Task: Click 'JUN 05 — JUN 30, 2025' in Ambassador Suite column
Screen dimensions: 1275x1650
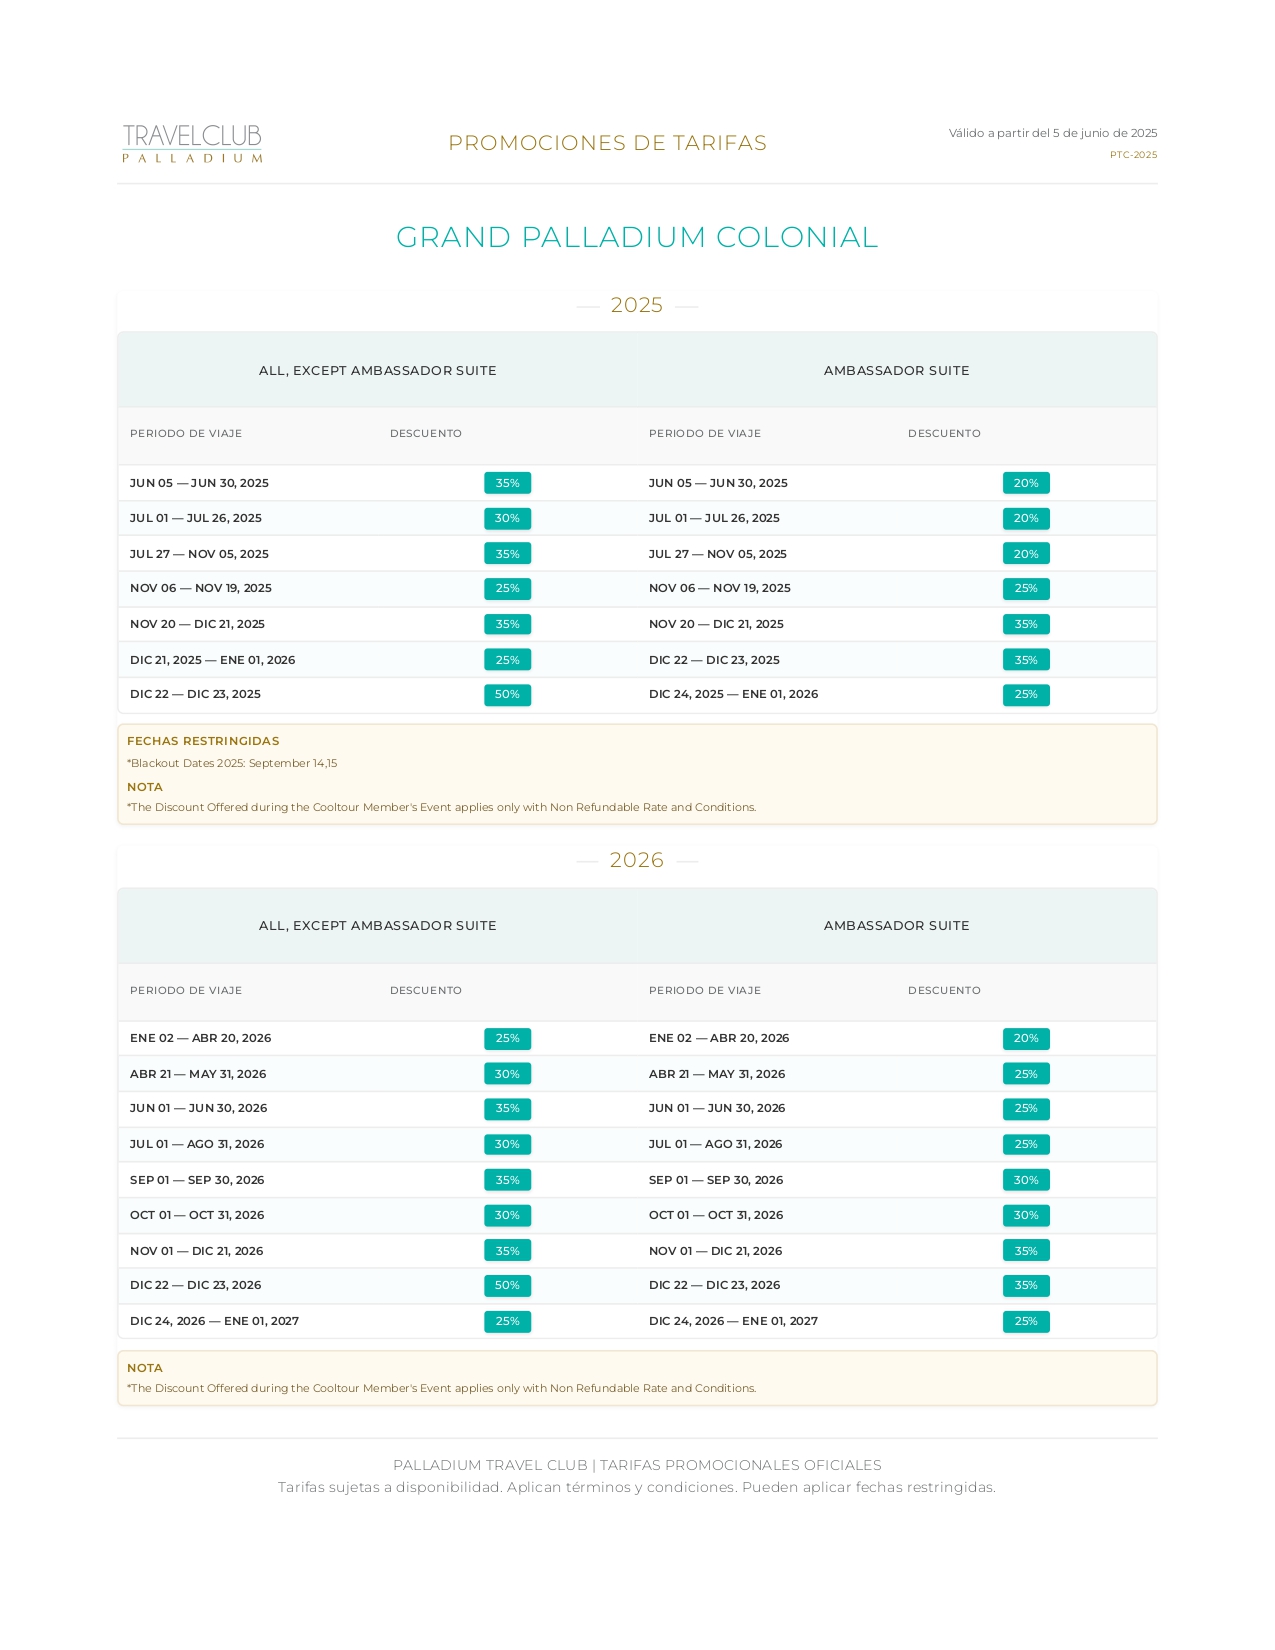Action: click(x=718, y=483)
